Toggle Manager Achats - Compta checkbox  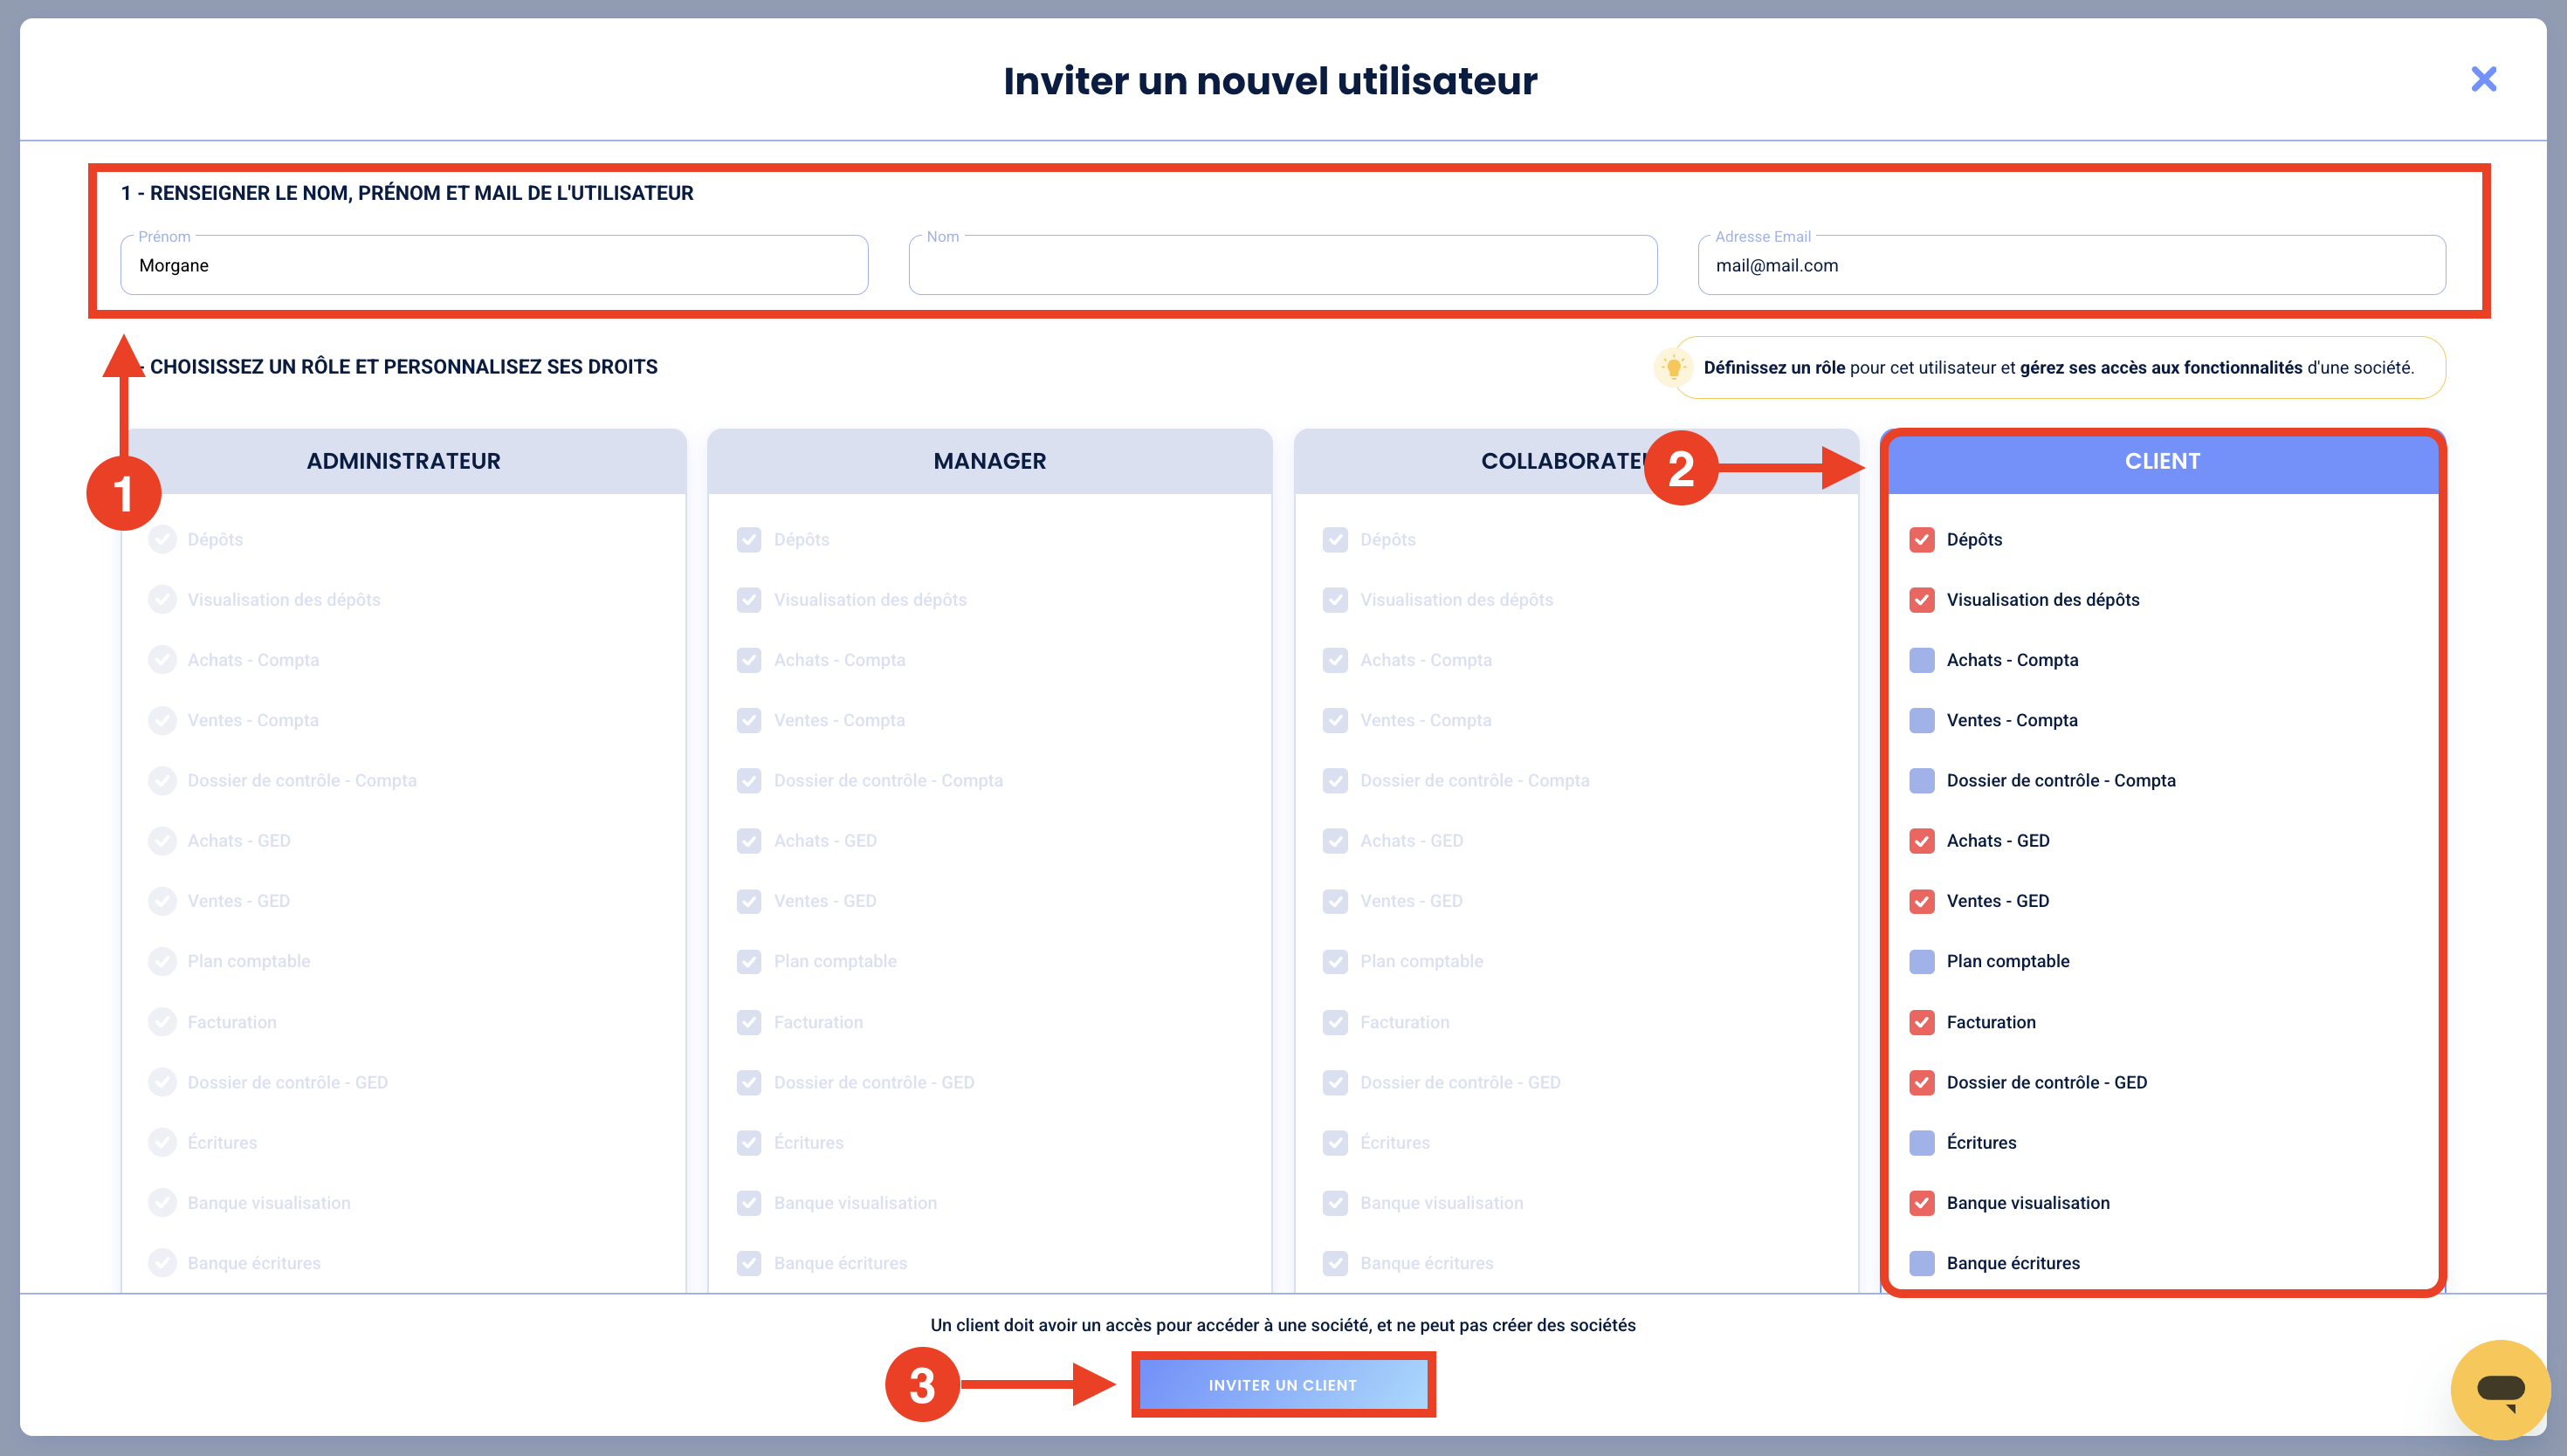[749, 660]
